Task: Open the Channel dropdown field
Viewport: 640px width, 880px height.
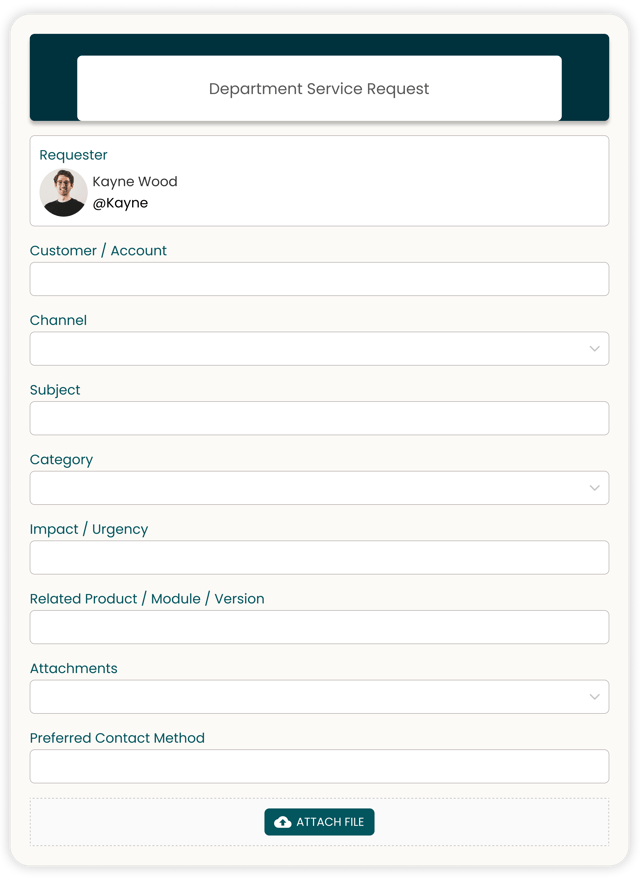Action: click(300, 349)
